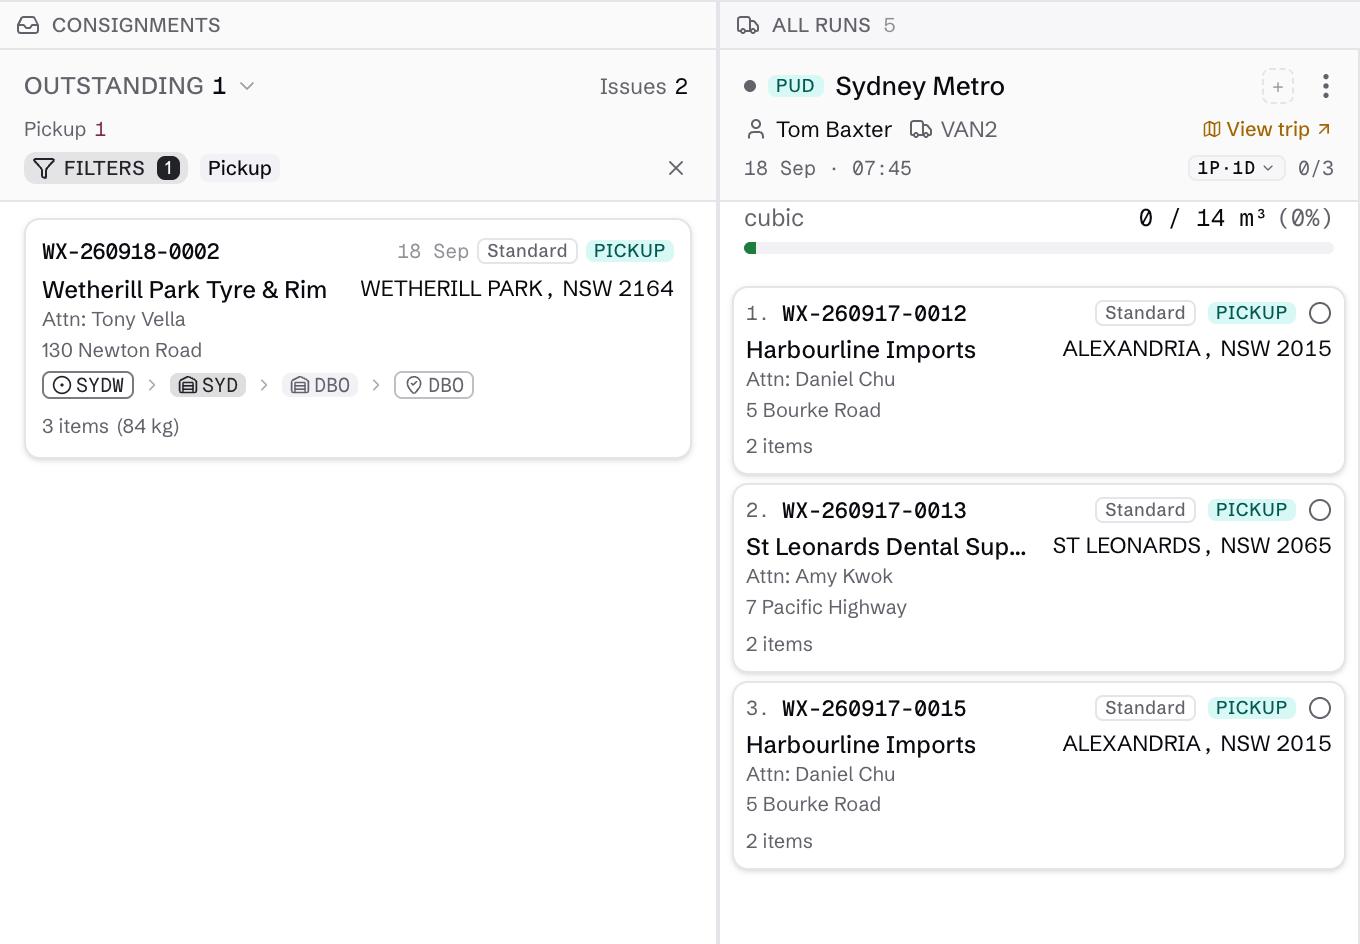Screen dimensions: 1360x944
Task: Click the Sydney Metro run title
Action: point(920,86)
